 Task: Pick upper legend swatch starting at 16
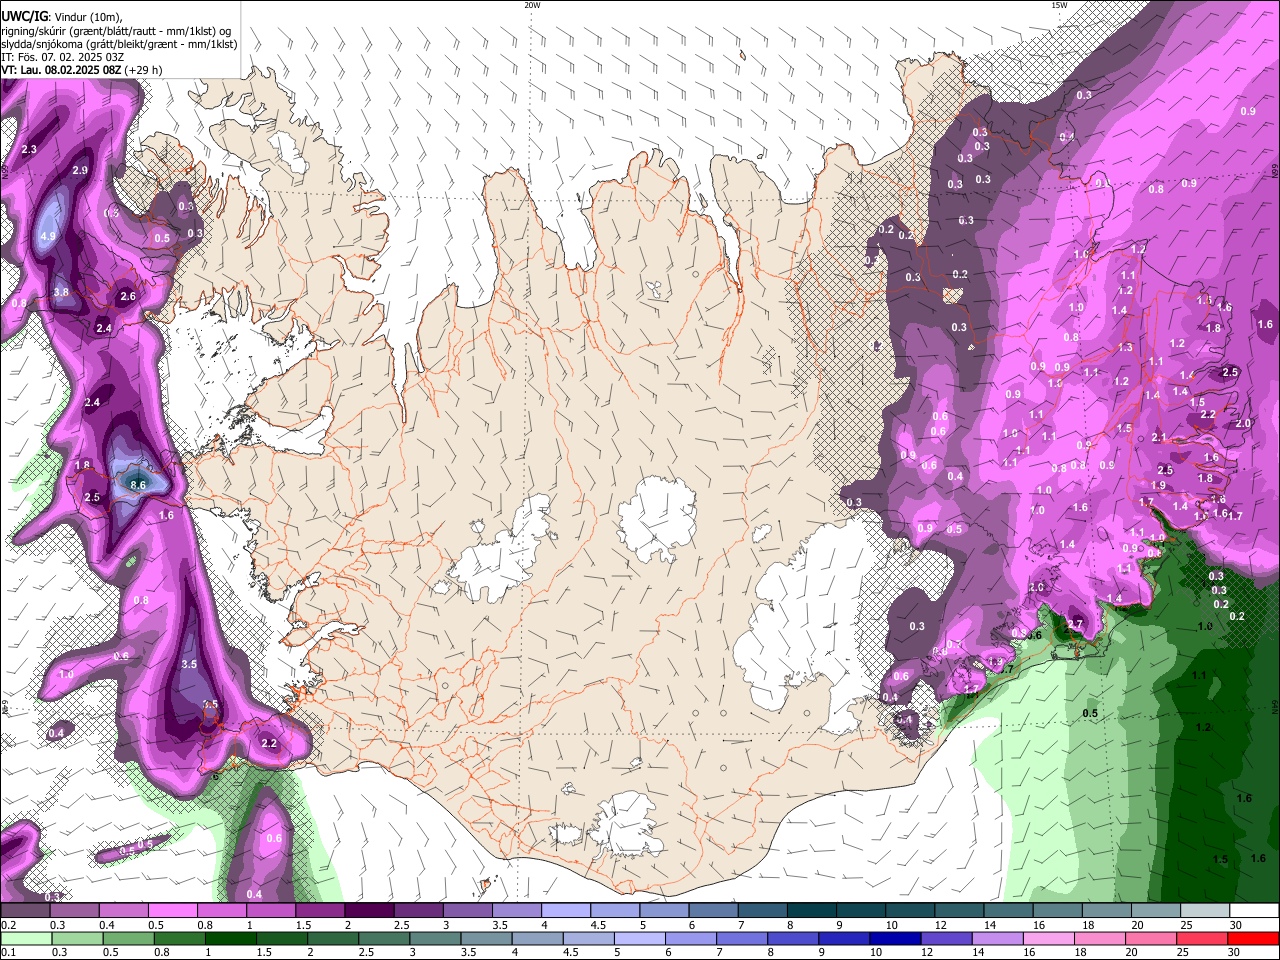tap(1057, 911)
